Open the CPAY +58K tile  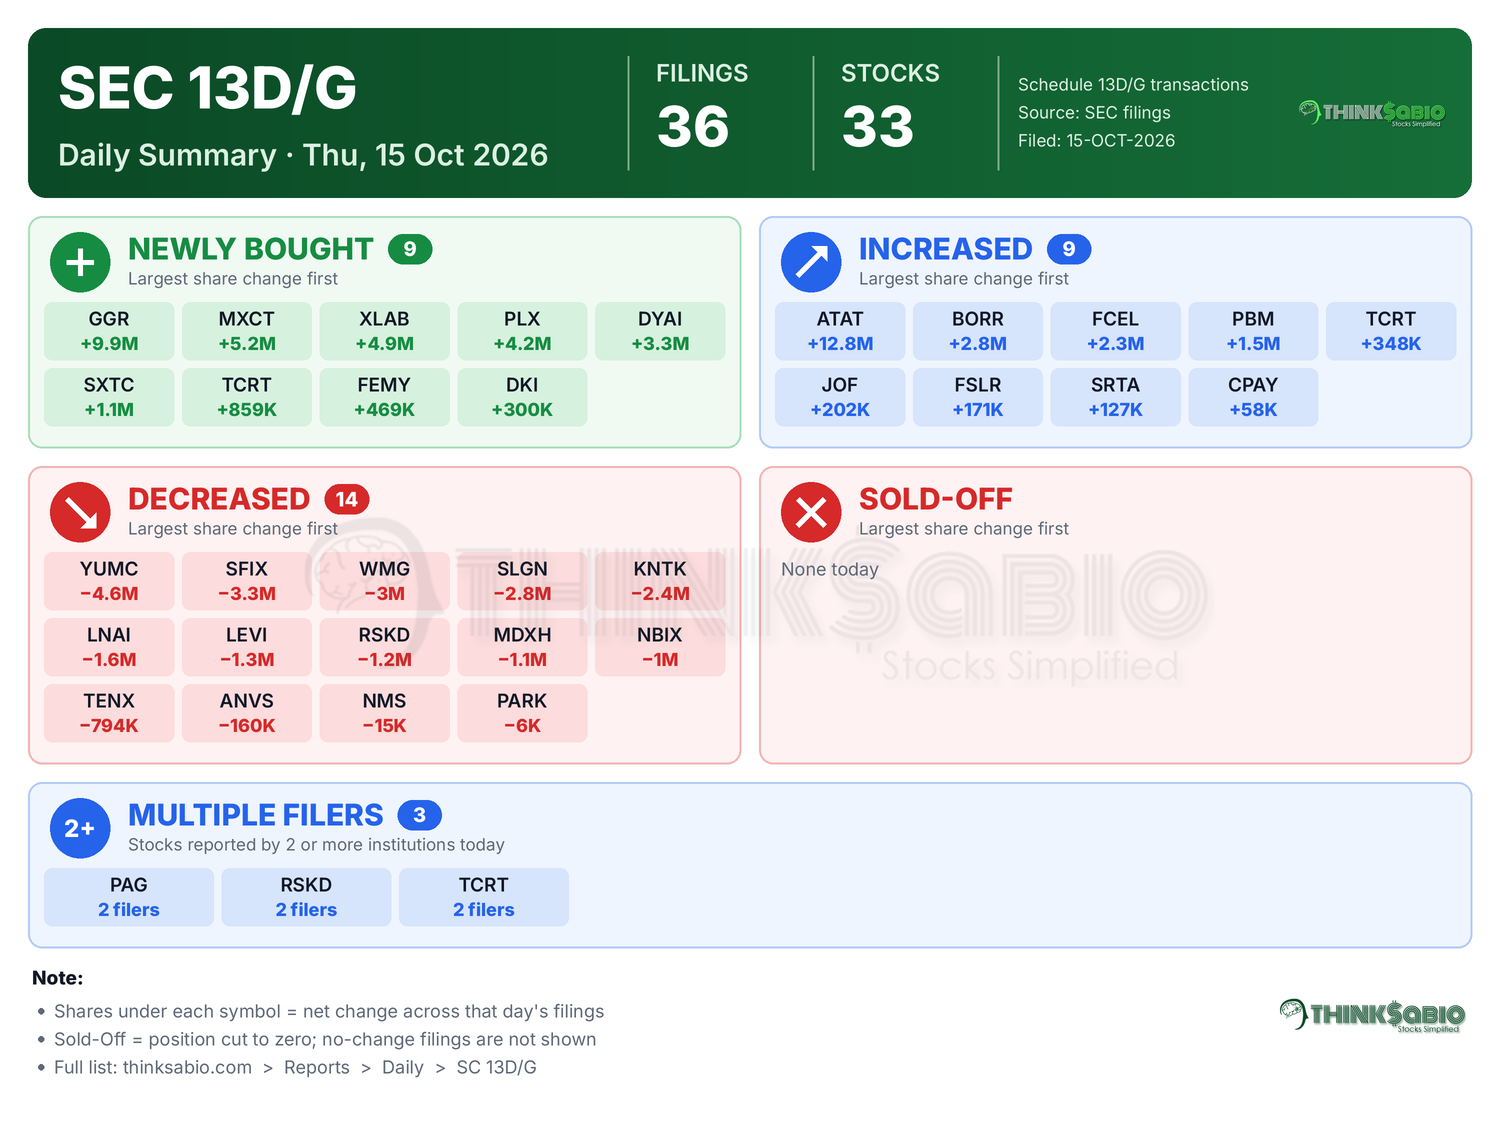click(1253, 397)
